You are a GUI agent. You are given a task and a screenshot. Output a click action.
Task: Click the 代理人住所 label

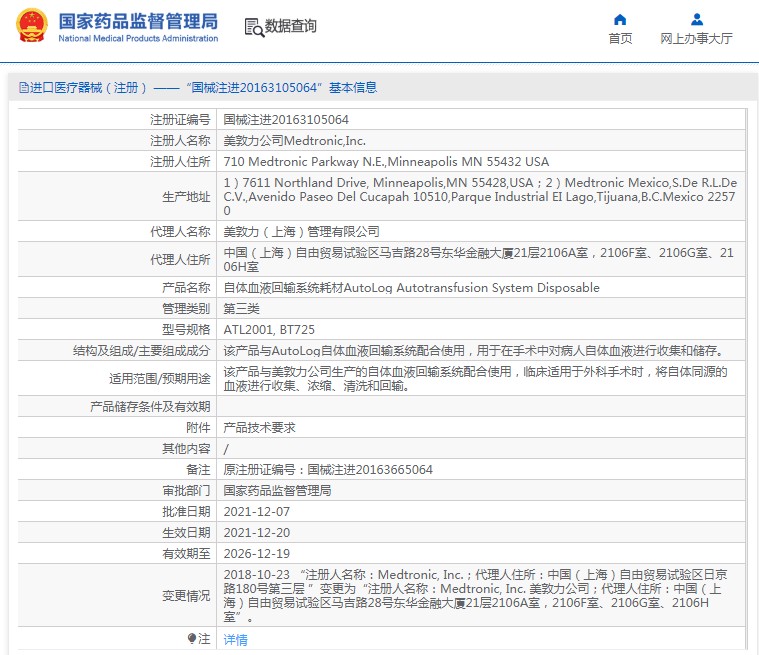180,260
